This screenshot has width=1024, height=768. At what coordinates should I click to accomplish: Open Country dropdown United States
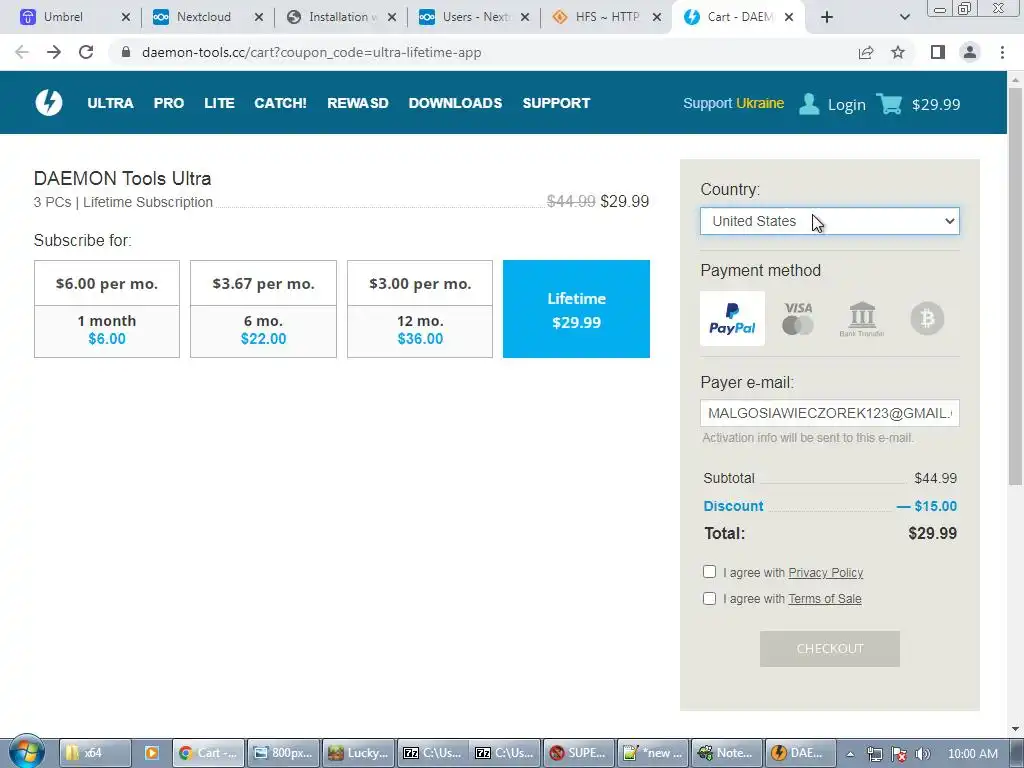coord(829,221)
